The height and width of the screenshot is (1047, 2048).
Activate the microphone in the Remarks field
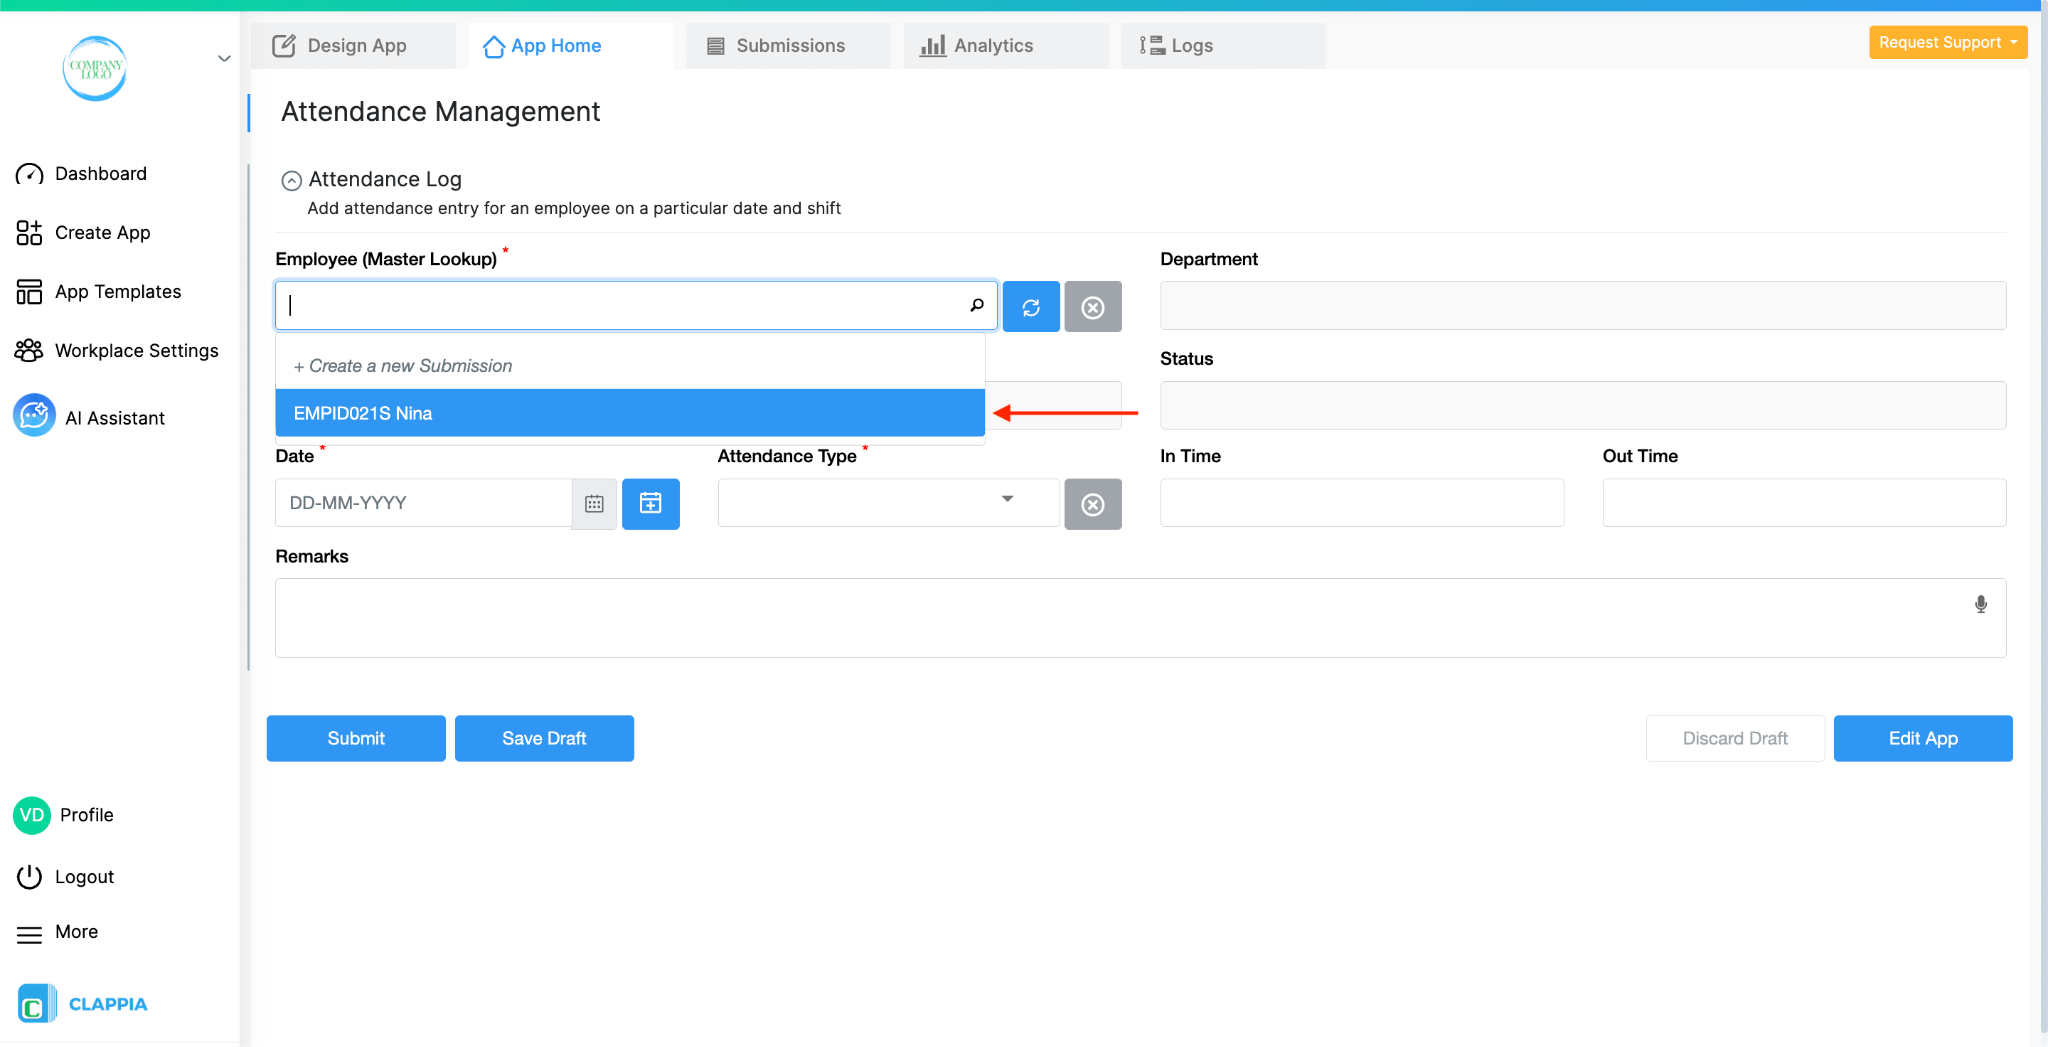1980,604
